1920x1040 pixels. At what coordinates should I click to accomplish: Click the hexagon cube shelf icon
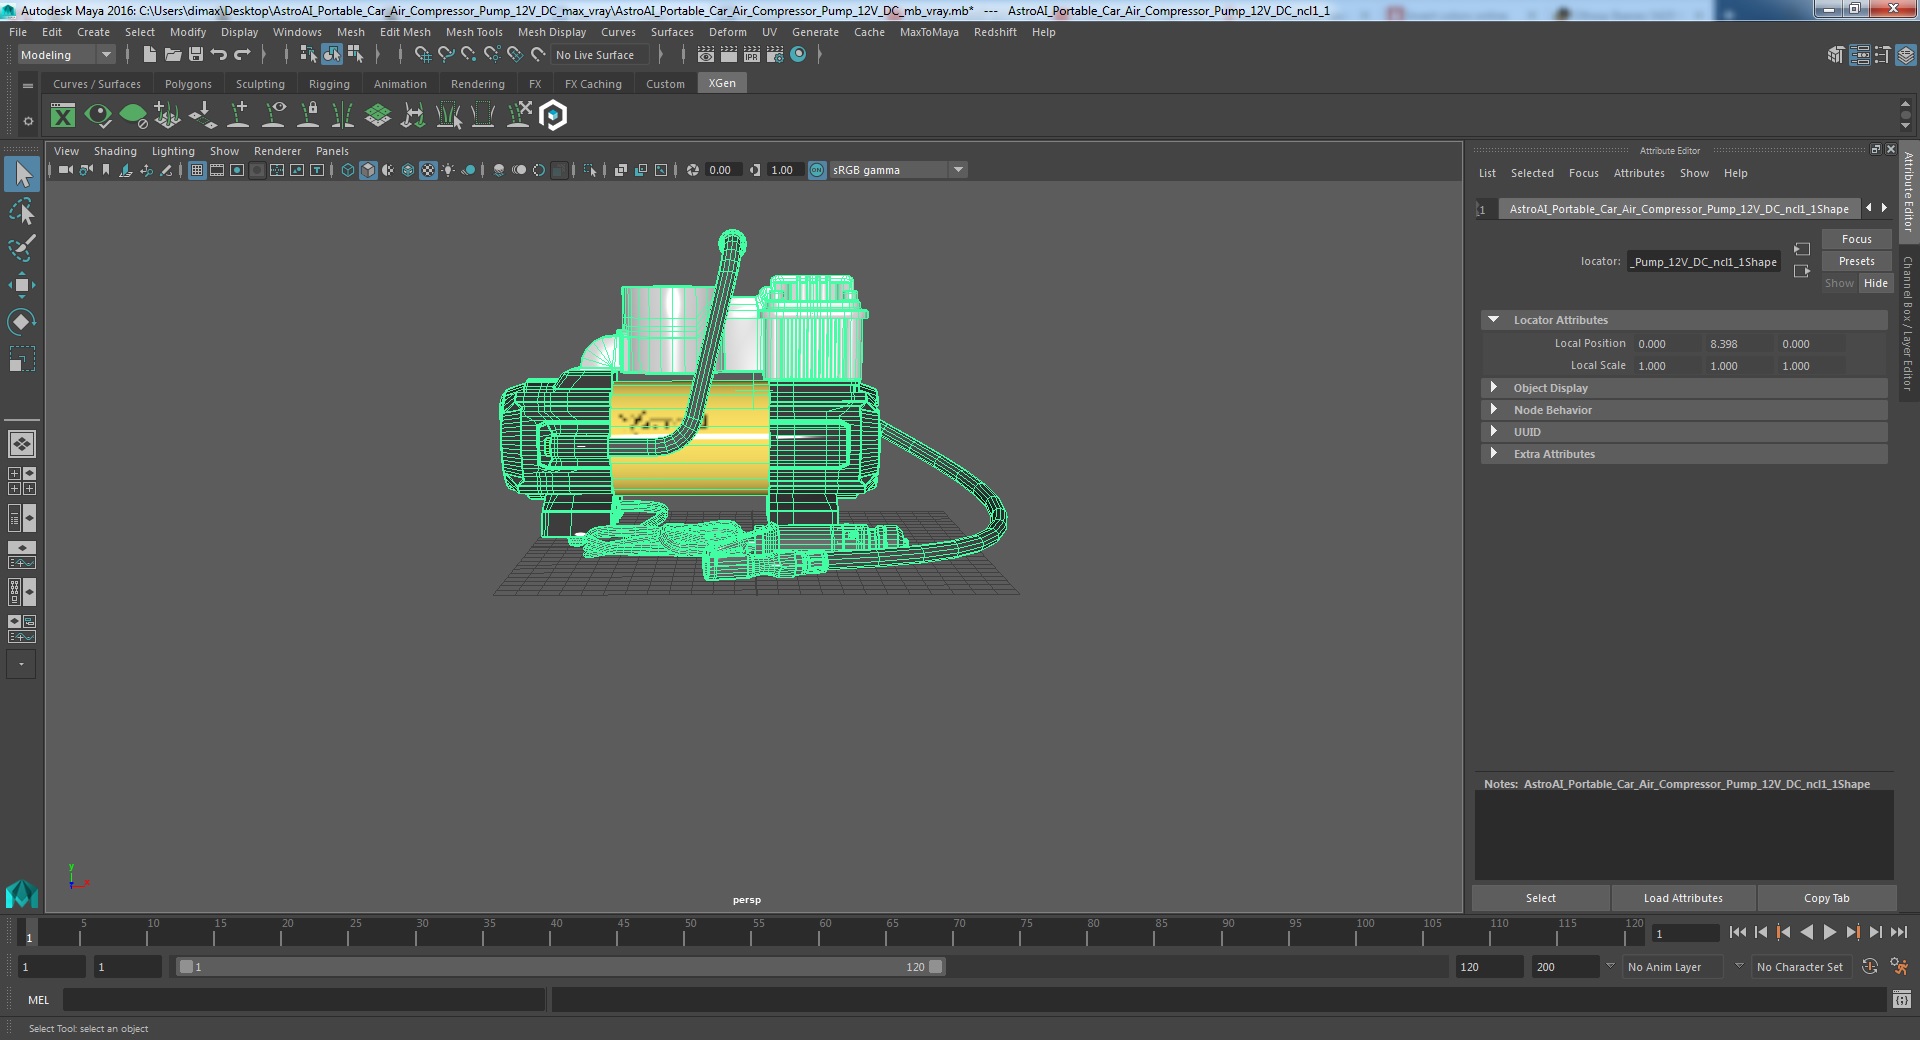(553, 116)
